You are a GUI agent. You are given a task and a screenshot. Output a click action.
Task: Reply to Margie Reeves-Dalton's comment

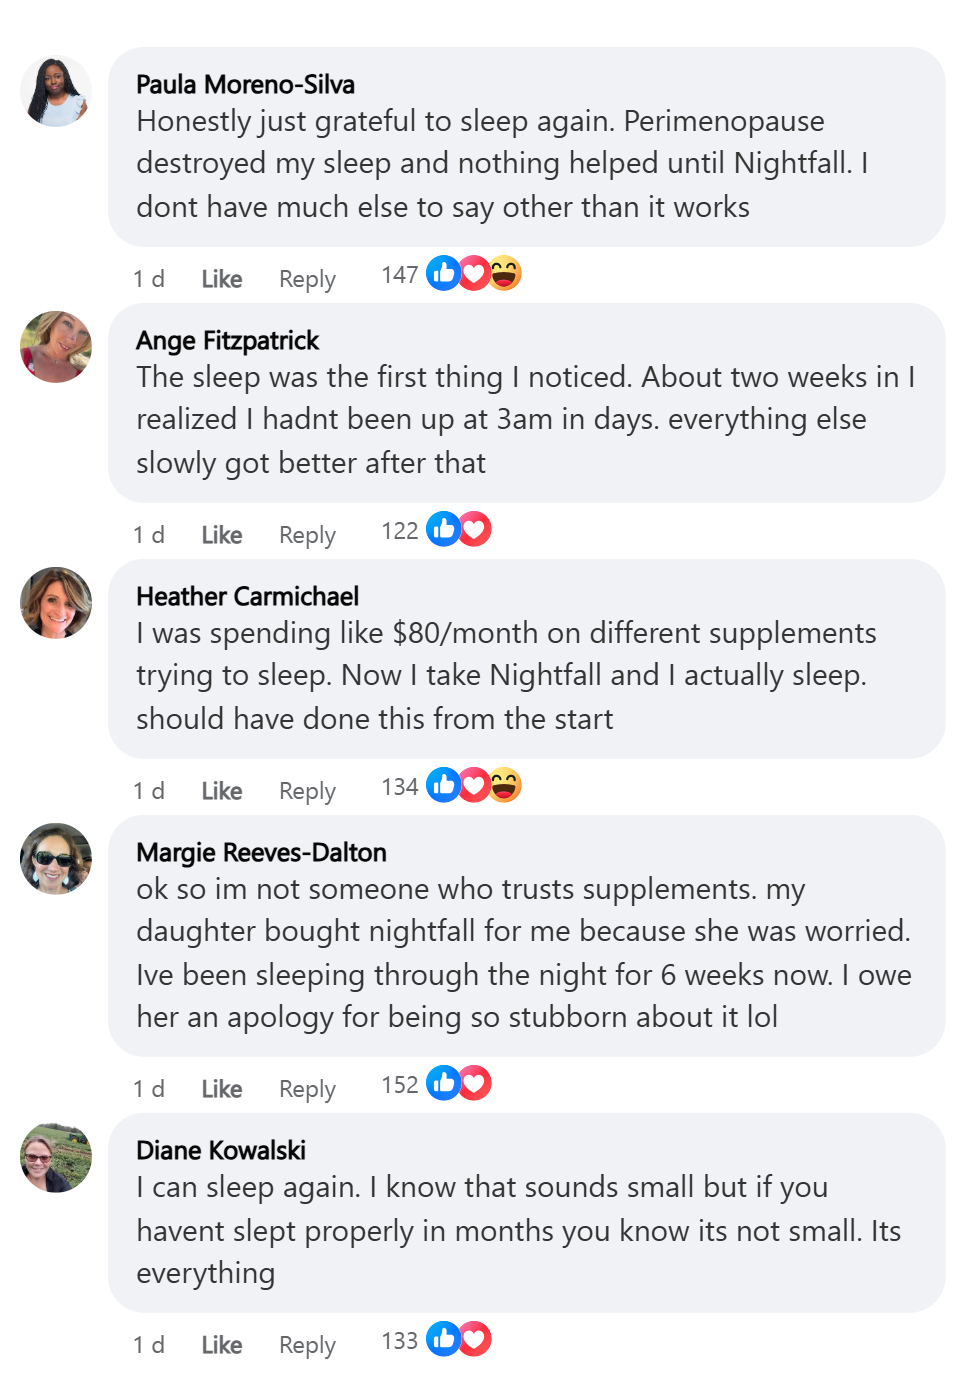pos(307,1089)
